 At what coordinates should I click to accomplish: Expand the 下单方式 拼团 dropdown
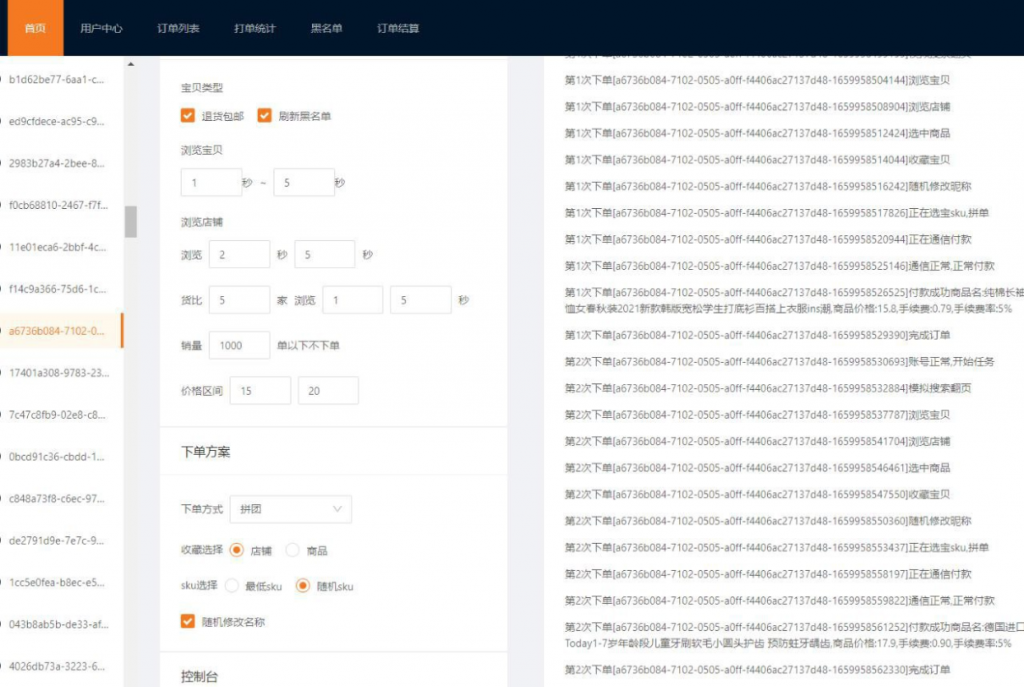pyautogui.click(x=290, y=509)
